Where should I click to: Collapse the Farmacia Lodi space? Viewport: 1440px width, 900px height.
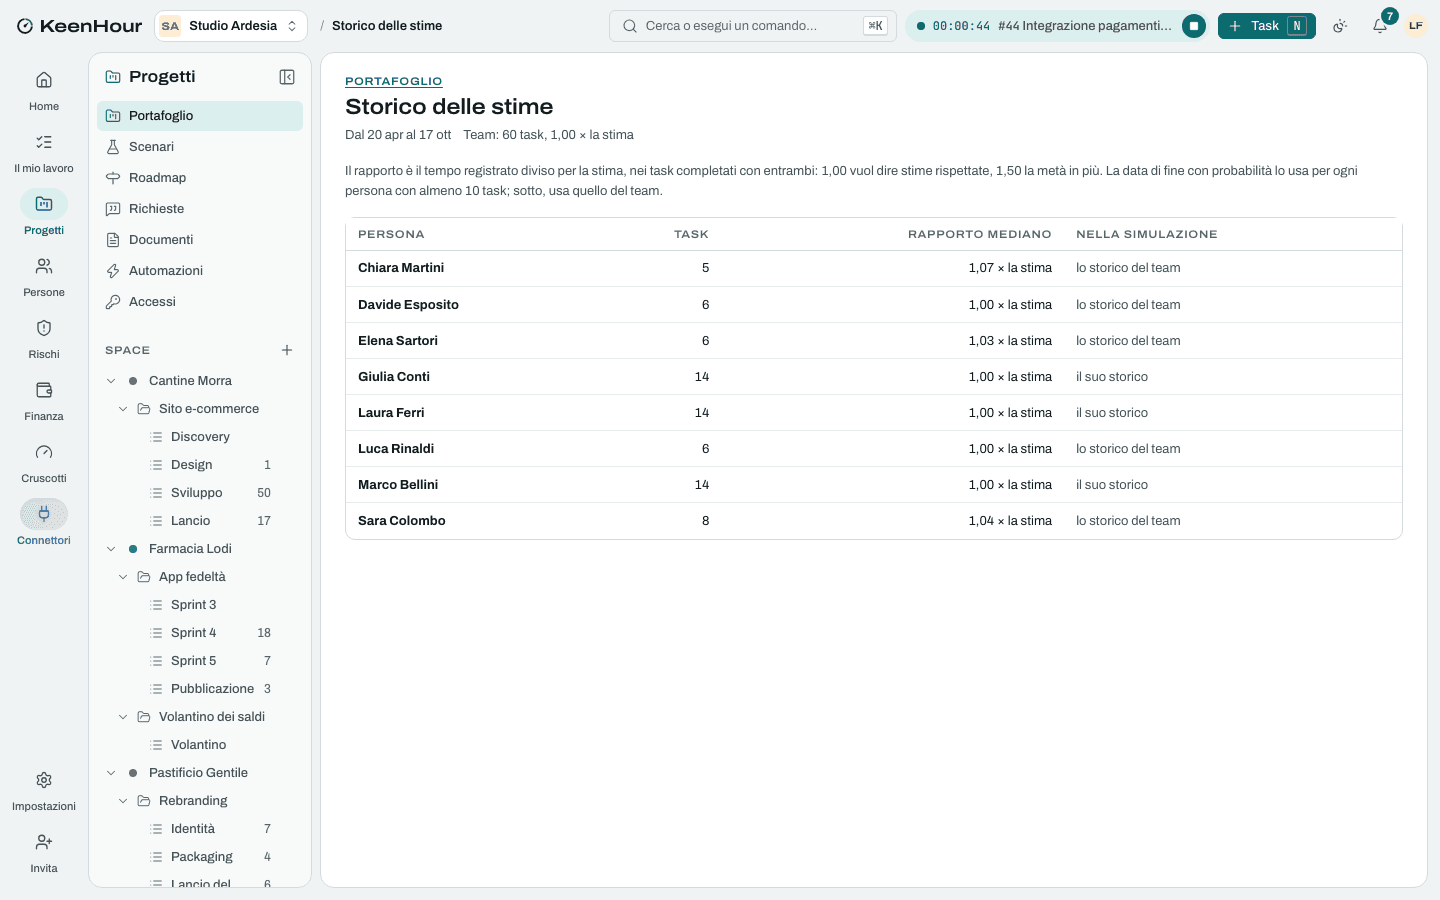(x=111, y=549)
